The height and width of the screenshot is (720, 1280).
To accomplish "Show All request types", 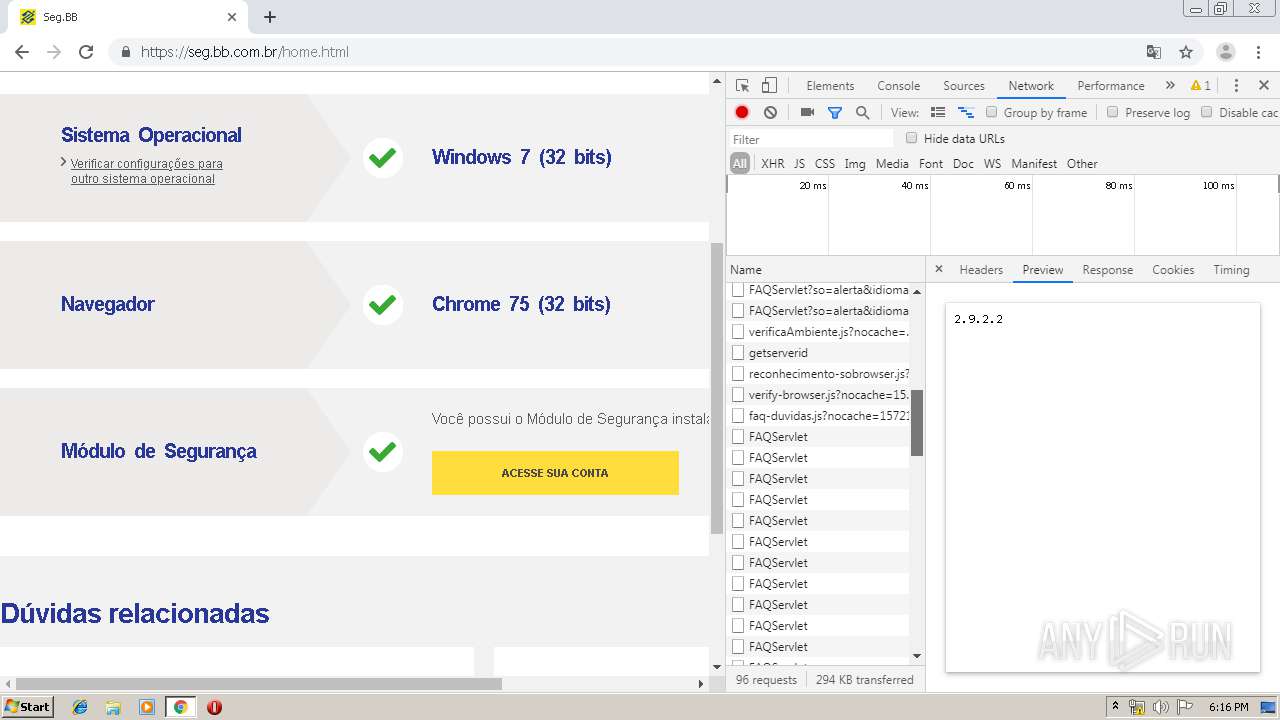I will pyautogui.click(x=739, y=164).
